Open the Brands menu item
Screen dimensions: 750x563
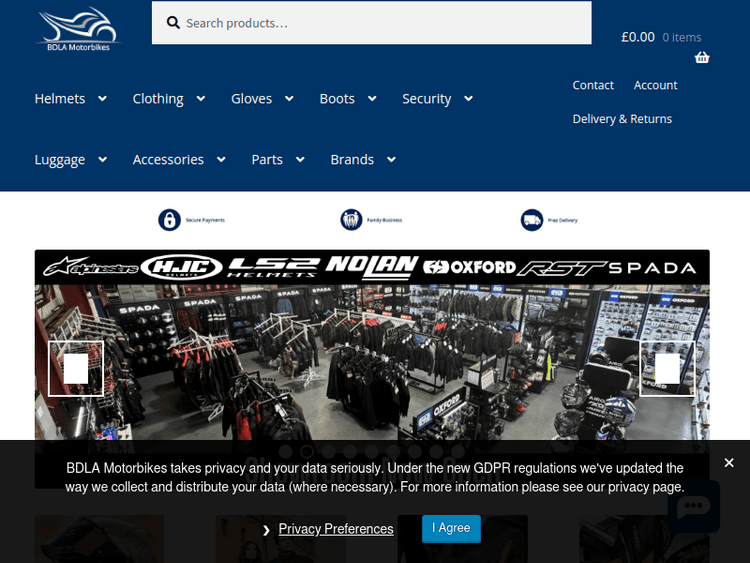pos(352,159)
